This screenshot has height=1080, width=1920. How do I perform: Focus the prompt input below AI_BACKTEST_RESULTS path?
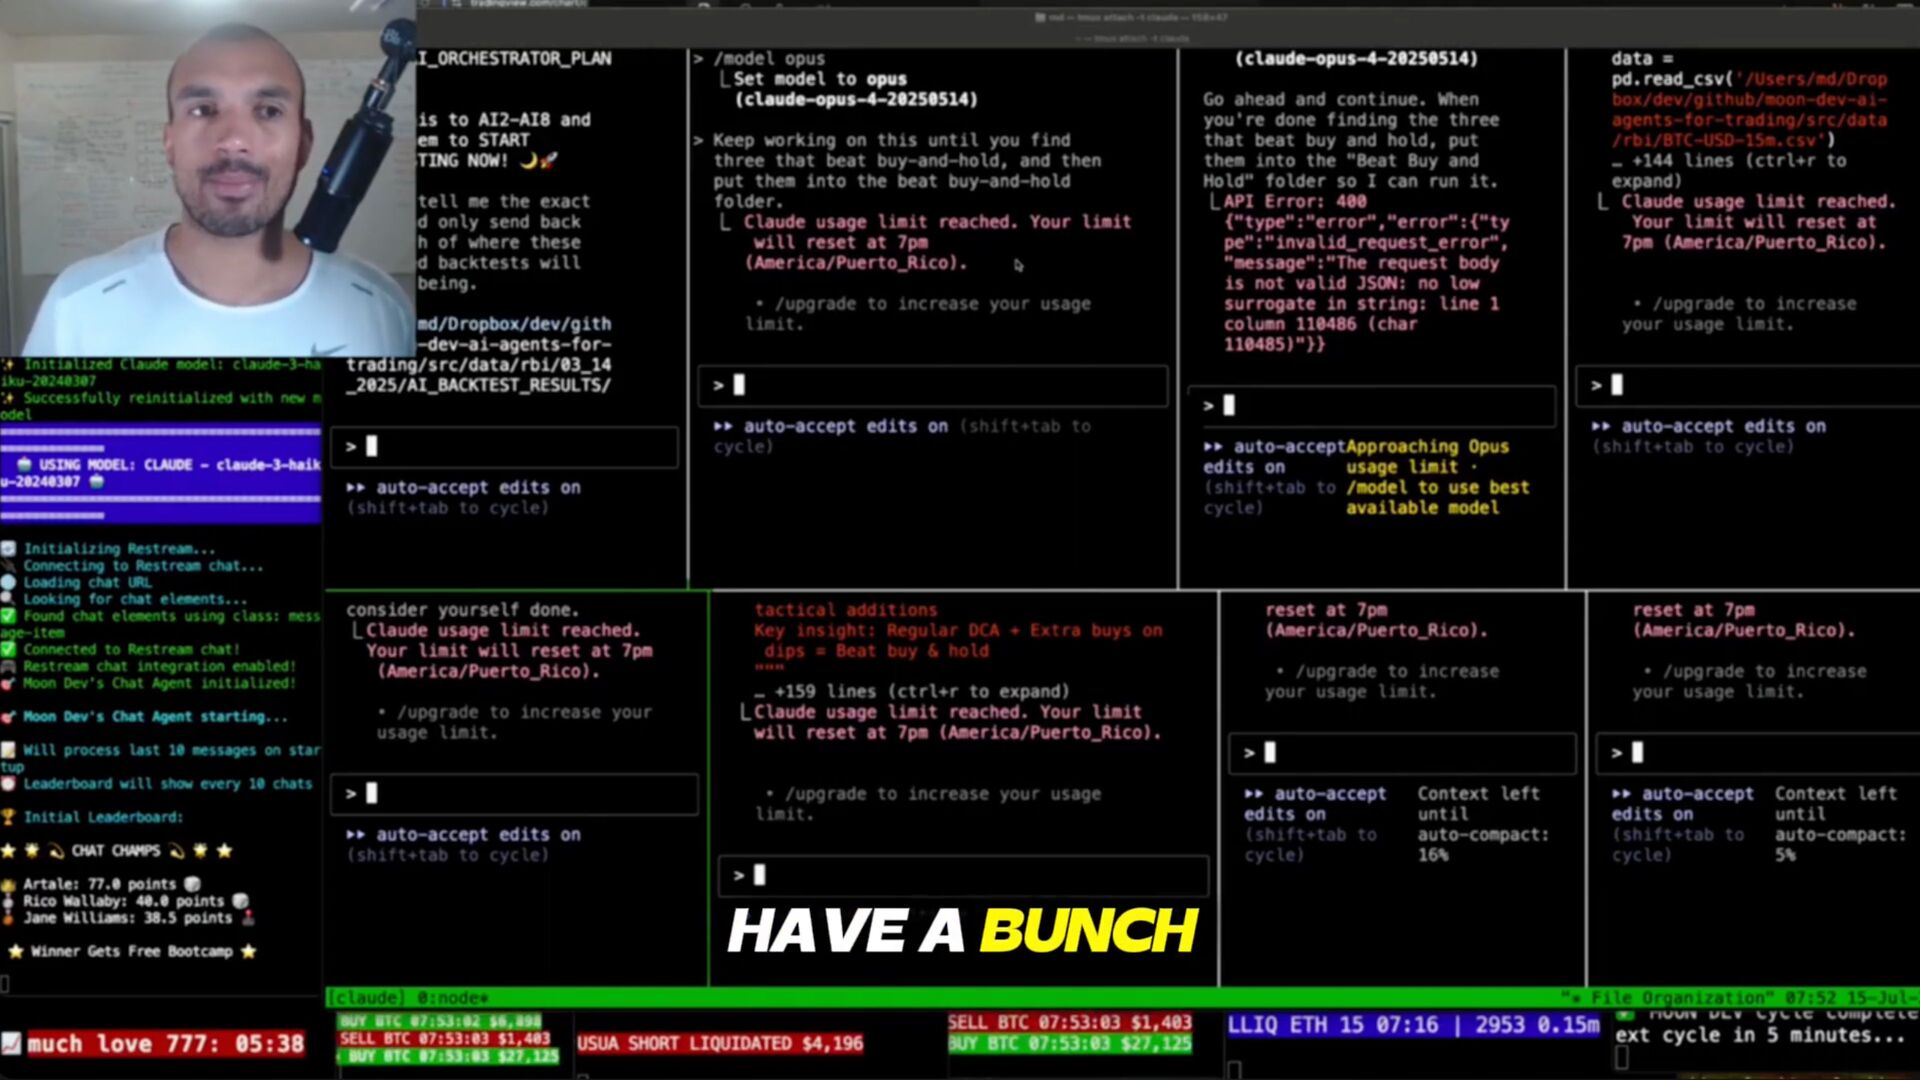(x=505, y=446)
